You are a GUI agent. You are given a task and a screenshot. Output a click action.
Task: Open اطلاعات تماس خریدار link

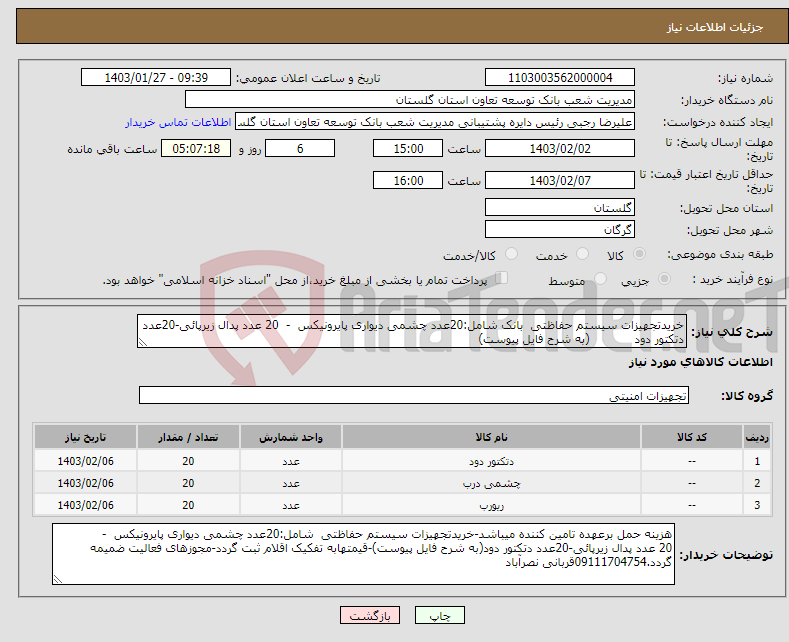coord(178,122)
